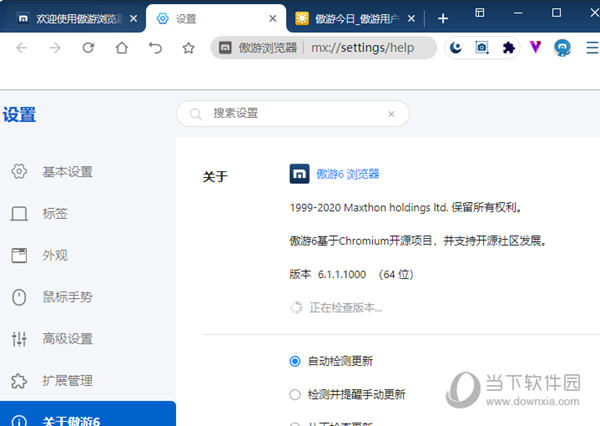Switch to the 欢迎使用傲游浏览器 tab

(x=73, y=18)
